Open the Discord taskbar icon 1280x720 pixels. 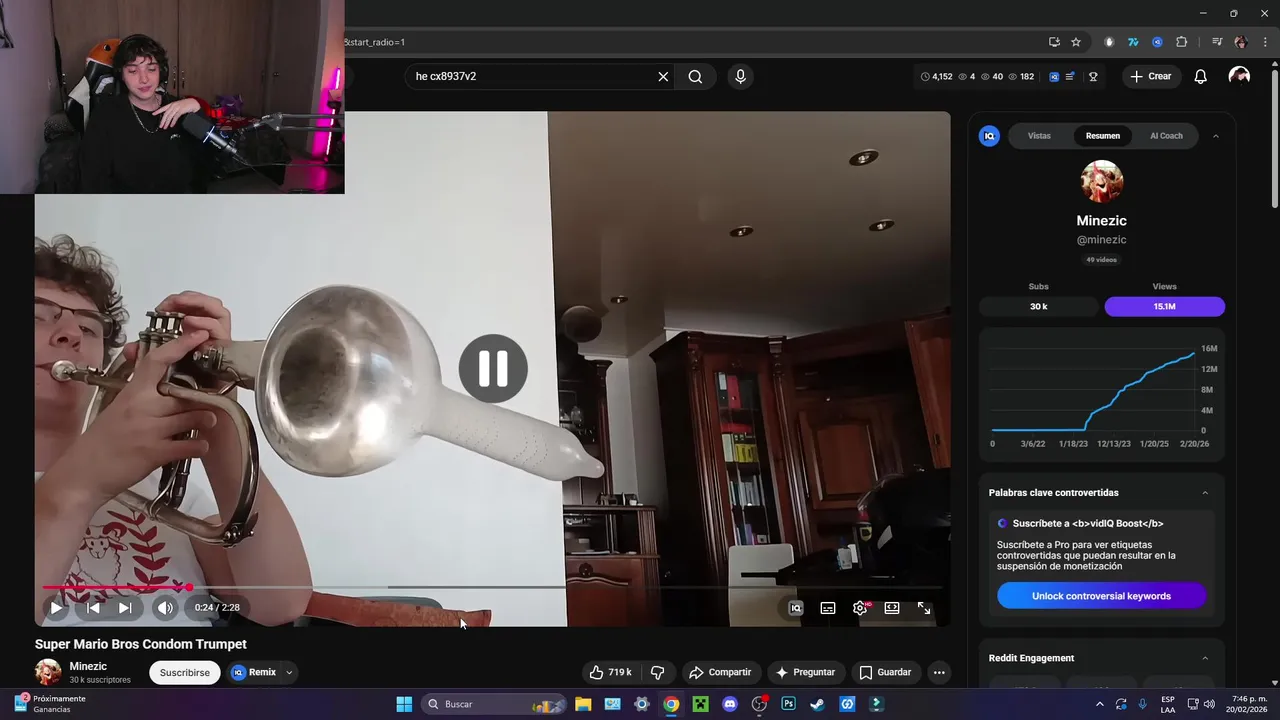[x=730, y=704]
